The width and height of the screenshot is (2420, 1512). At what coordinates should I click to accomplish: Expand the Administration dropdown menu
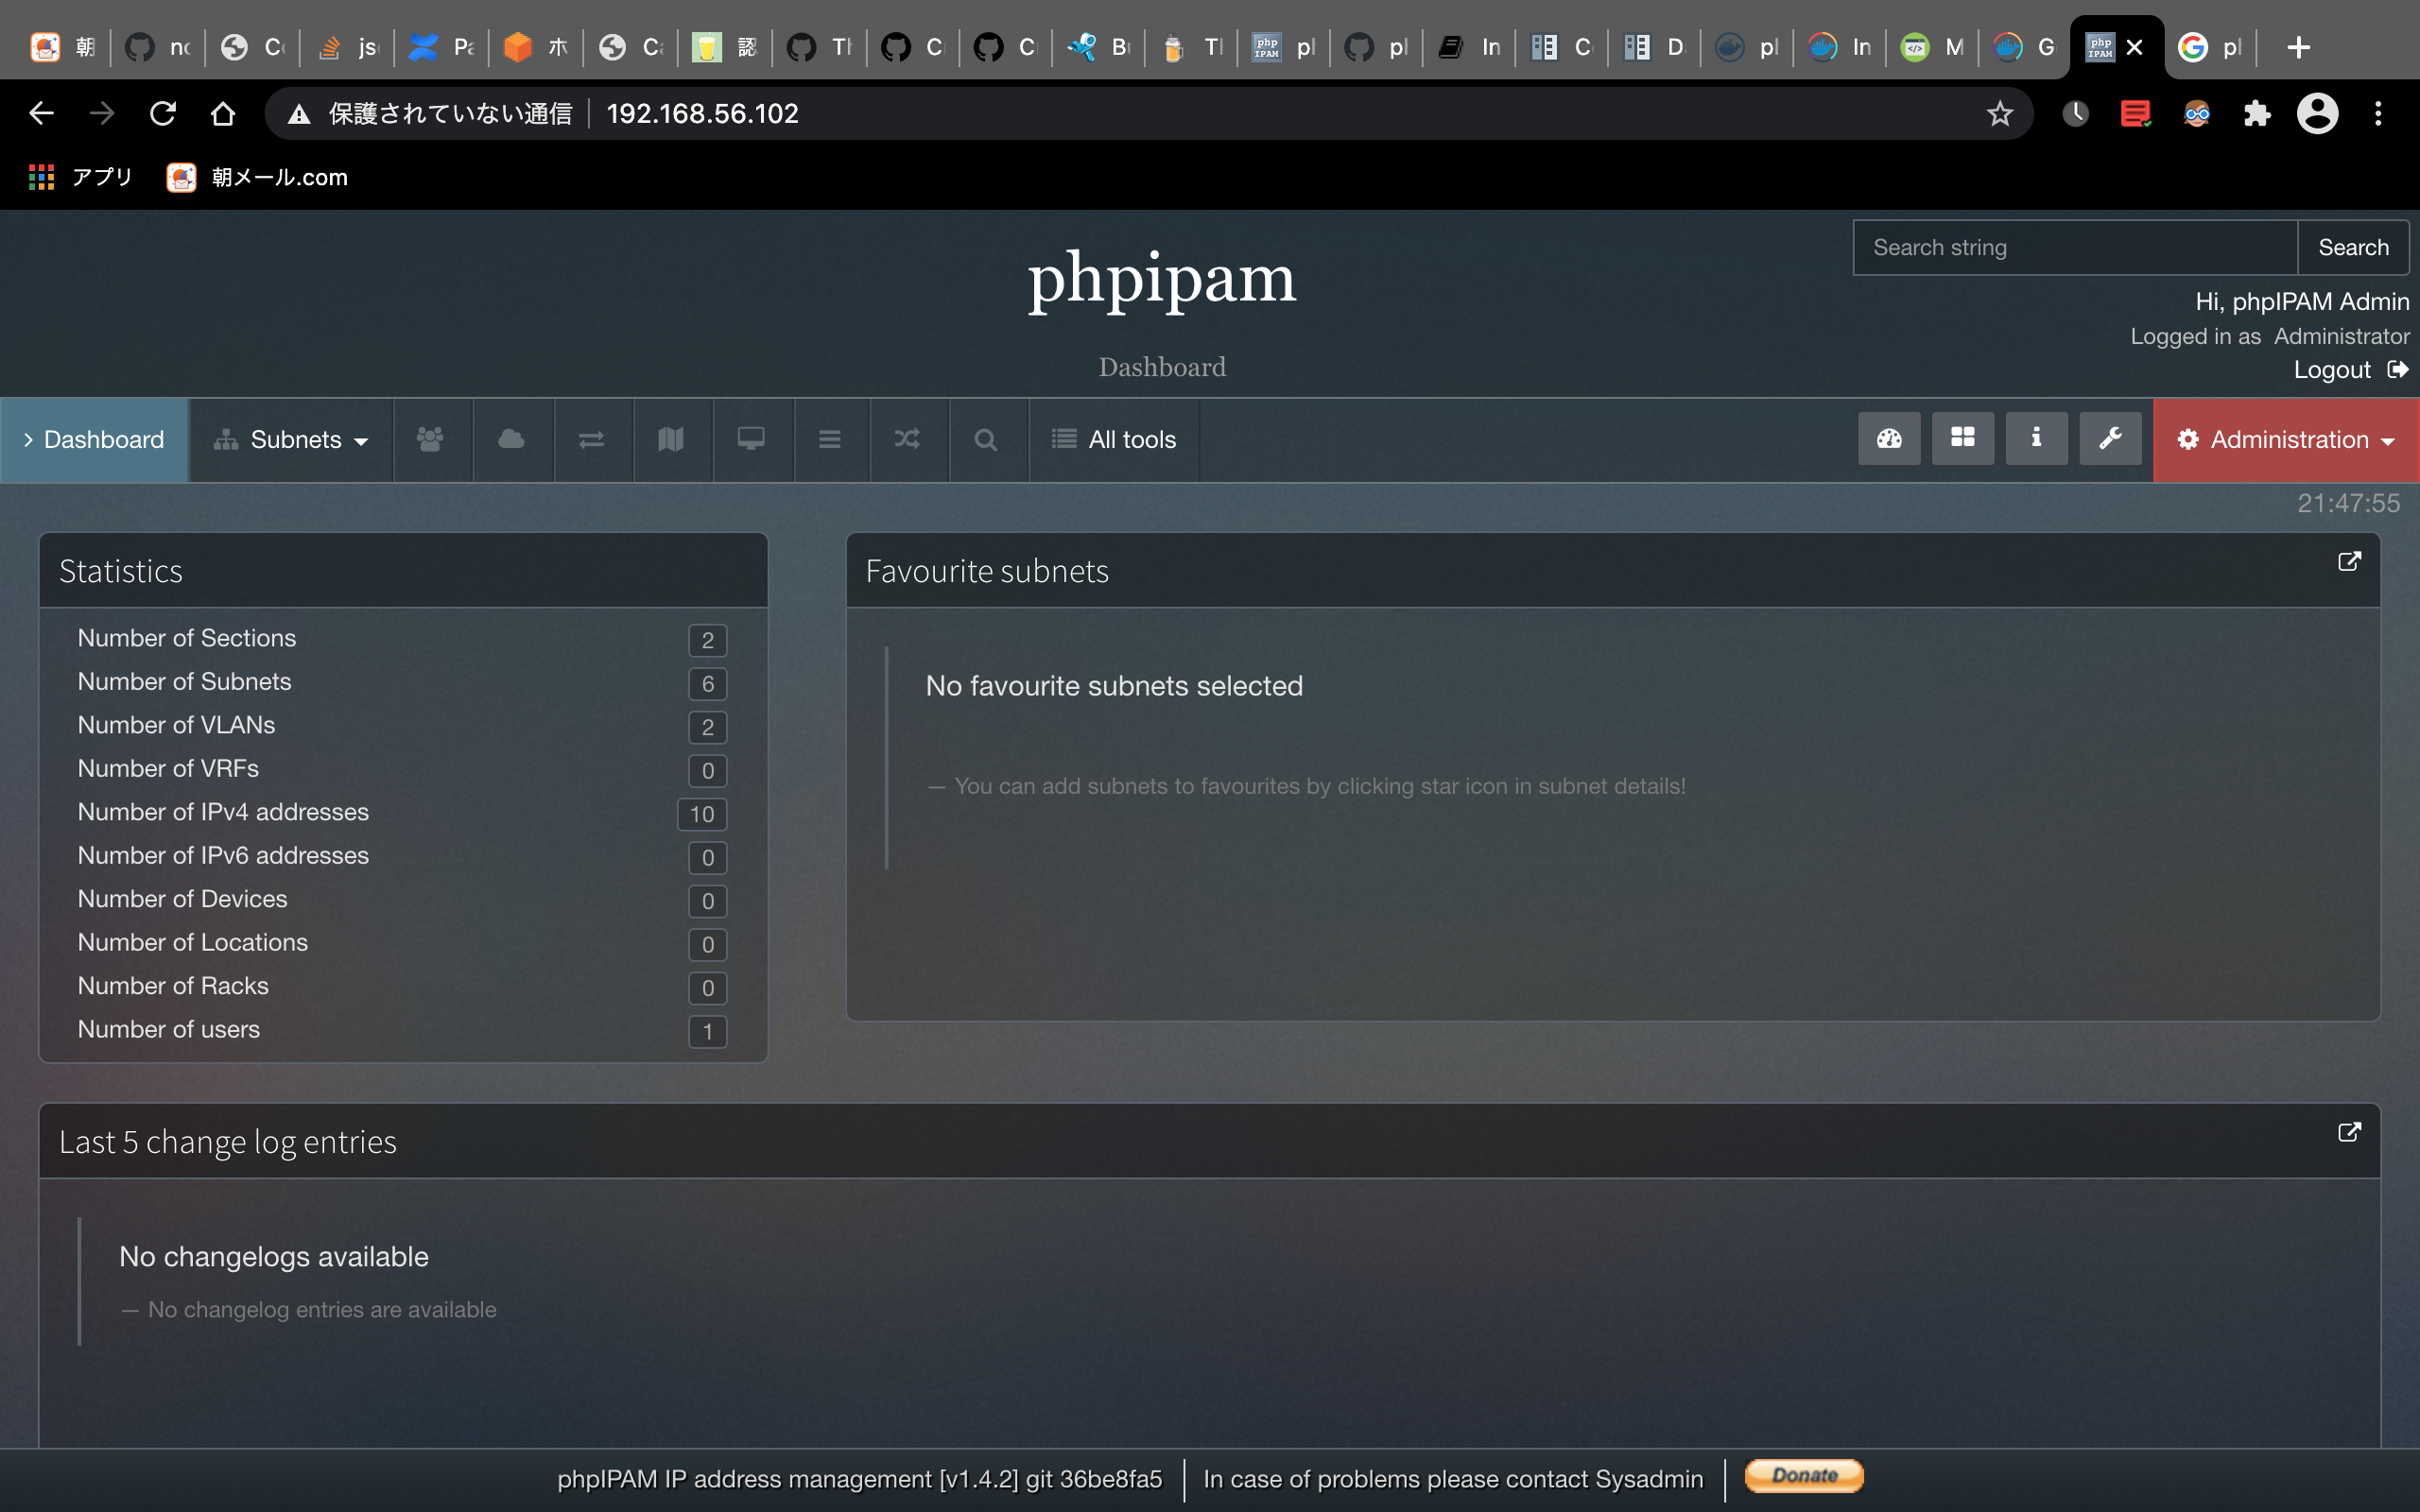click(x=2286, y=439)
